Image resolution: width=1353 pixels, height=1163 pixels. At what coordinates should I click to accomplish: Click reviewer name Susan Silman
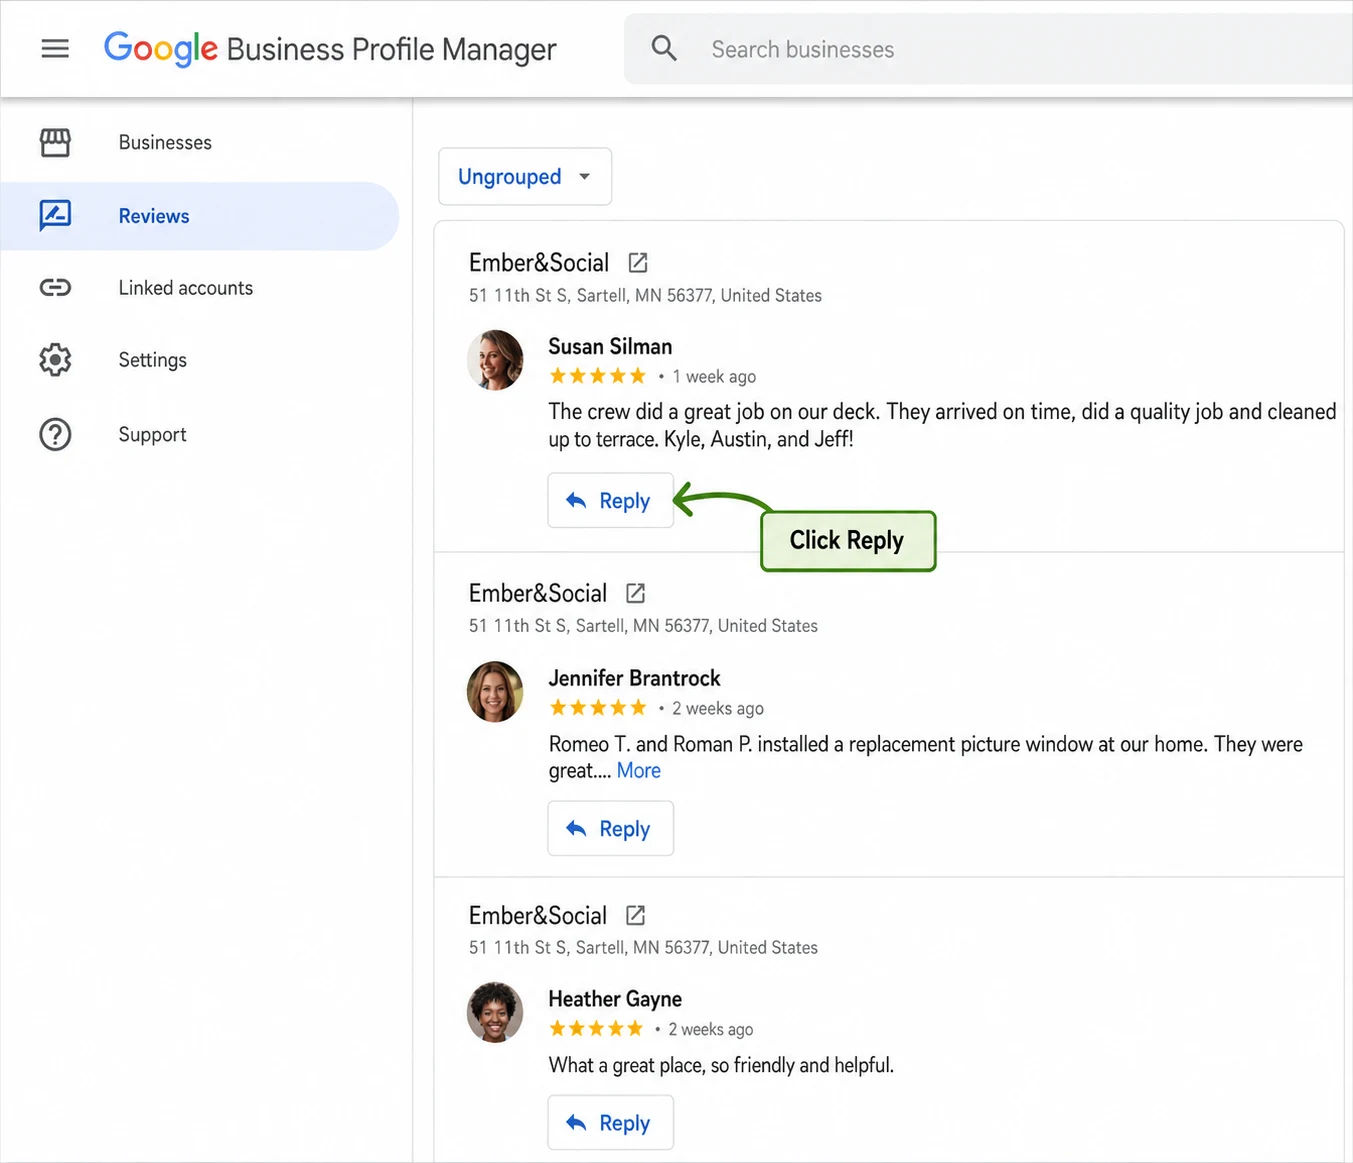(610, 346)
